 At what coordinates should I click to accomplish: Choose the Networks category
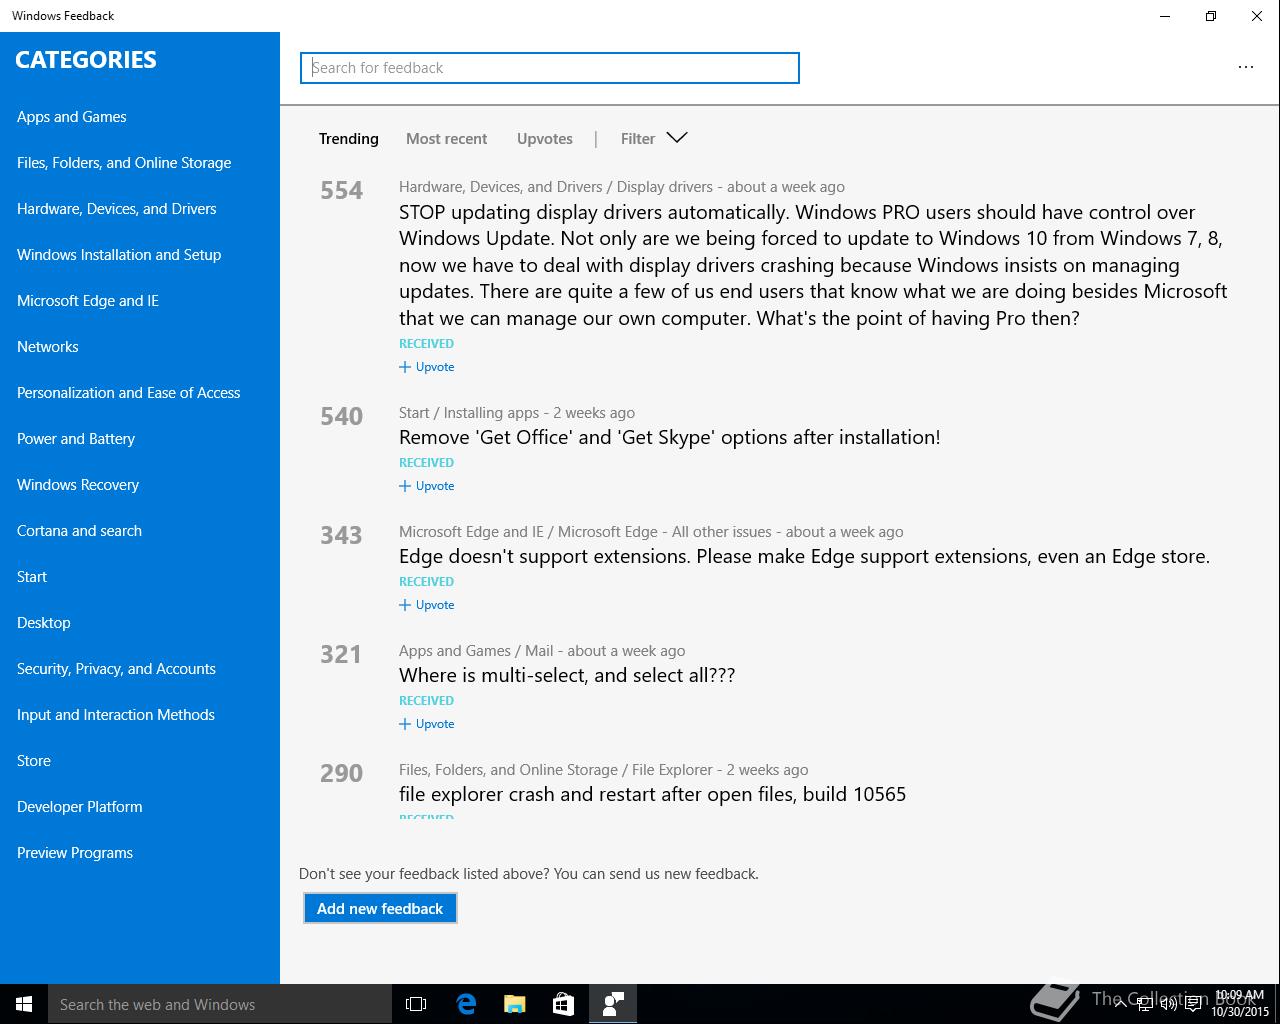coord(48,347)
